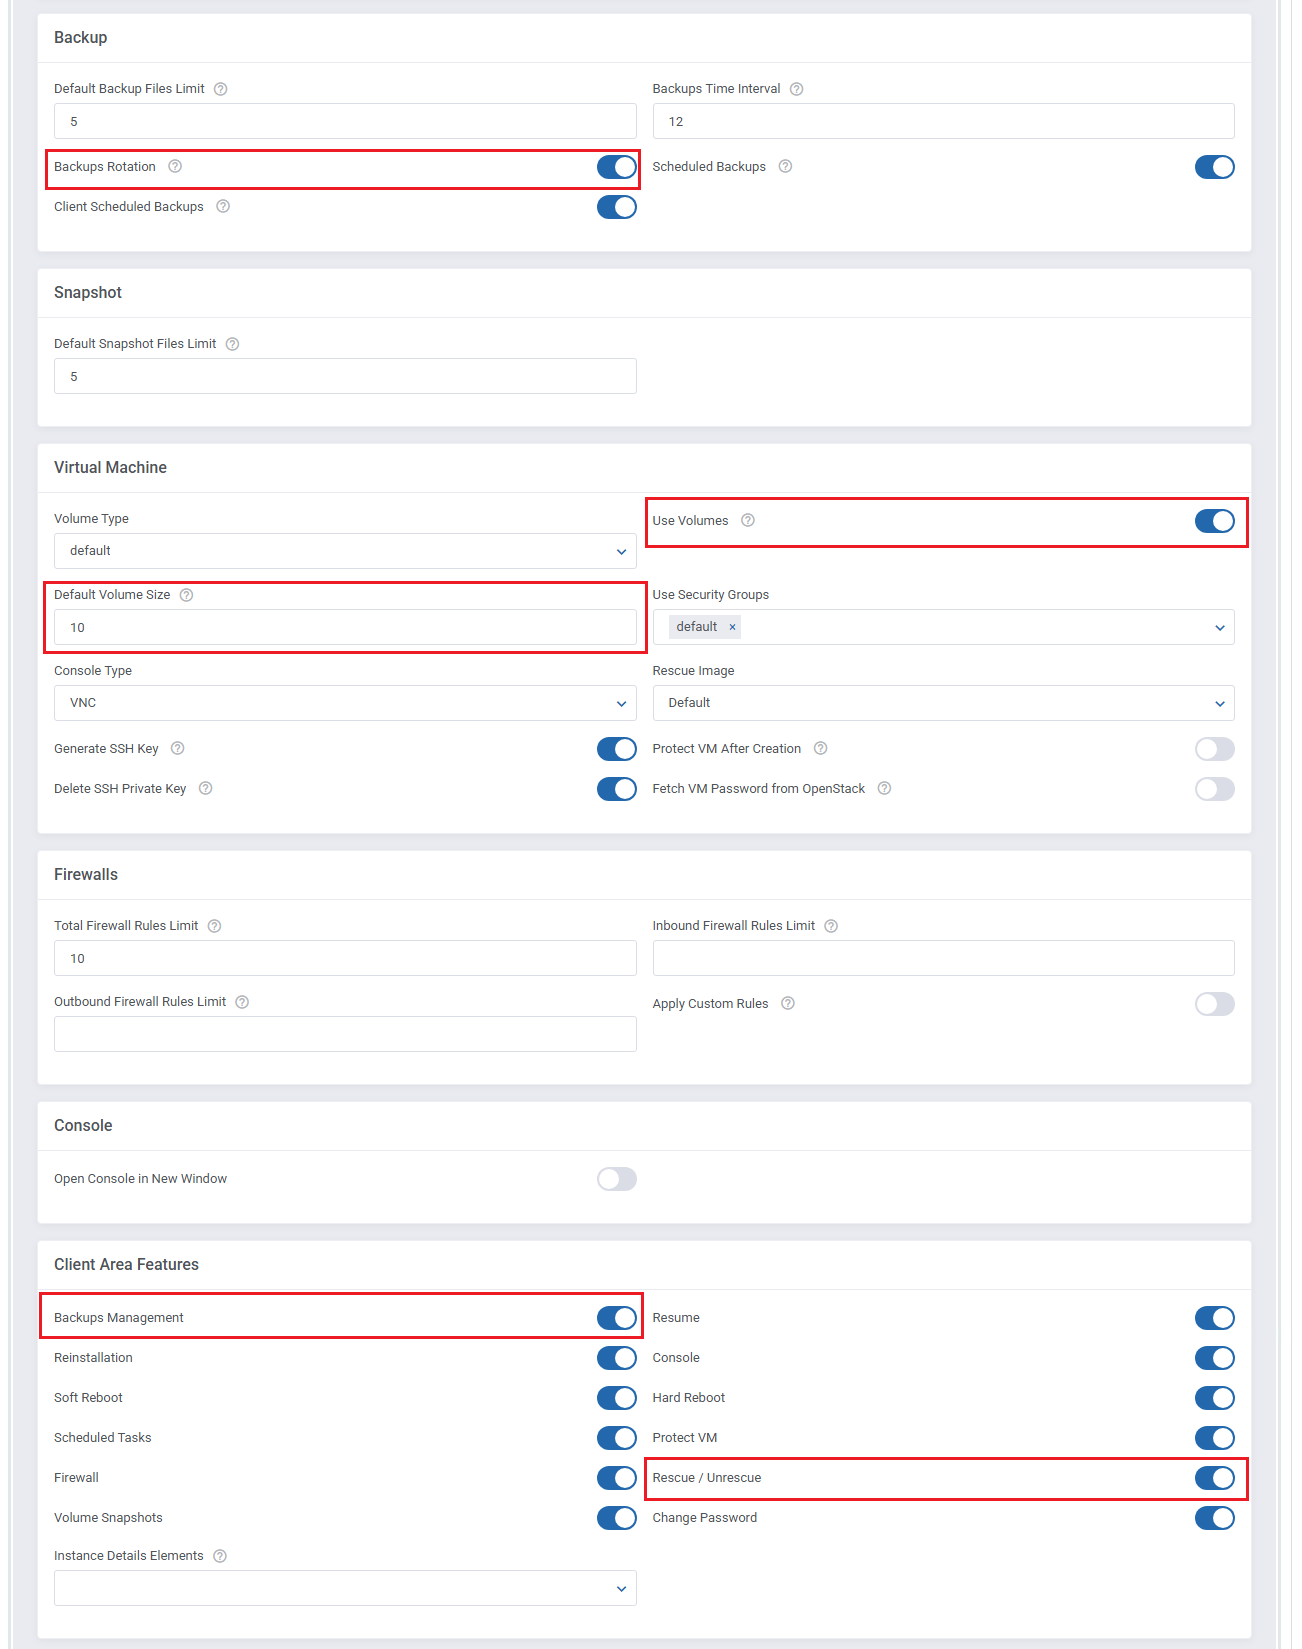Click help icon next to Generate SSH Key
The image size is (1302, 1649).
(x=177, y=749)
